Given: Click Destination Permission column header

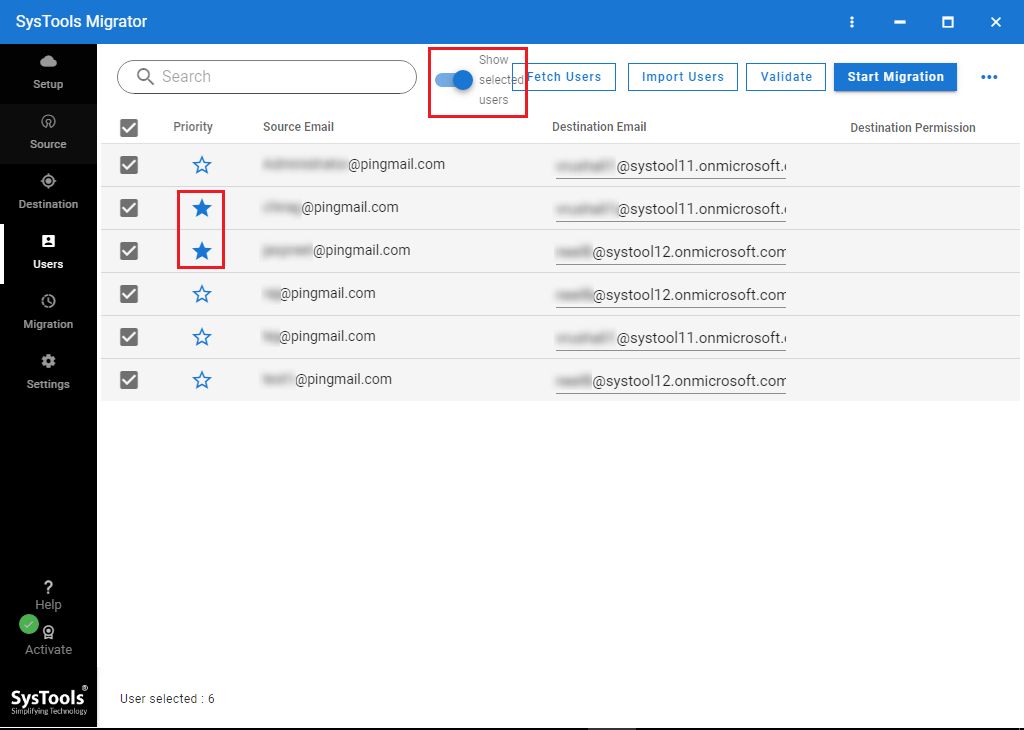Looking at the screenshot, I should pyautogui.click(x=912, y=128).
